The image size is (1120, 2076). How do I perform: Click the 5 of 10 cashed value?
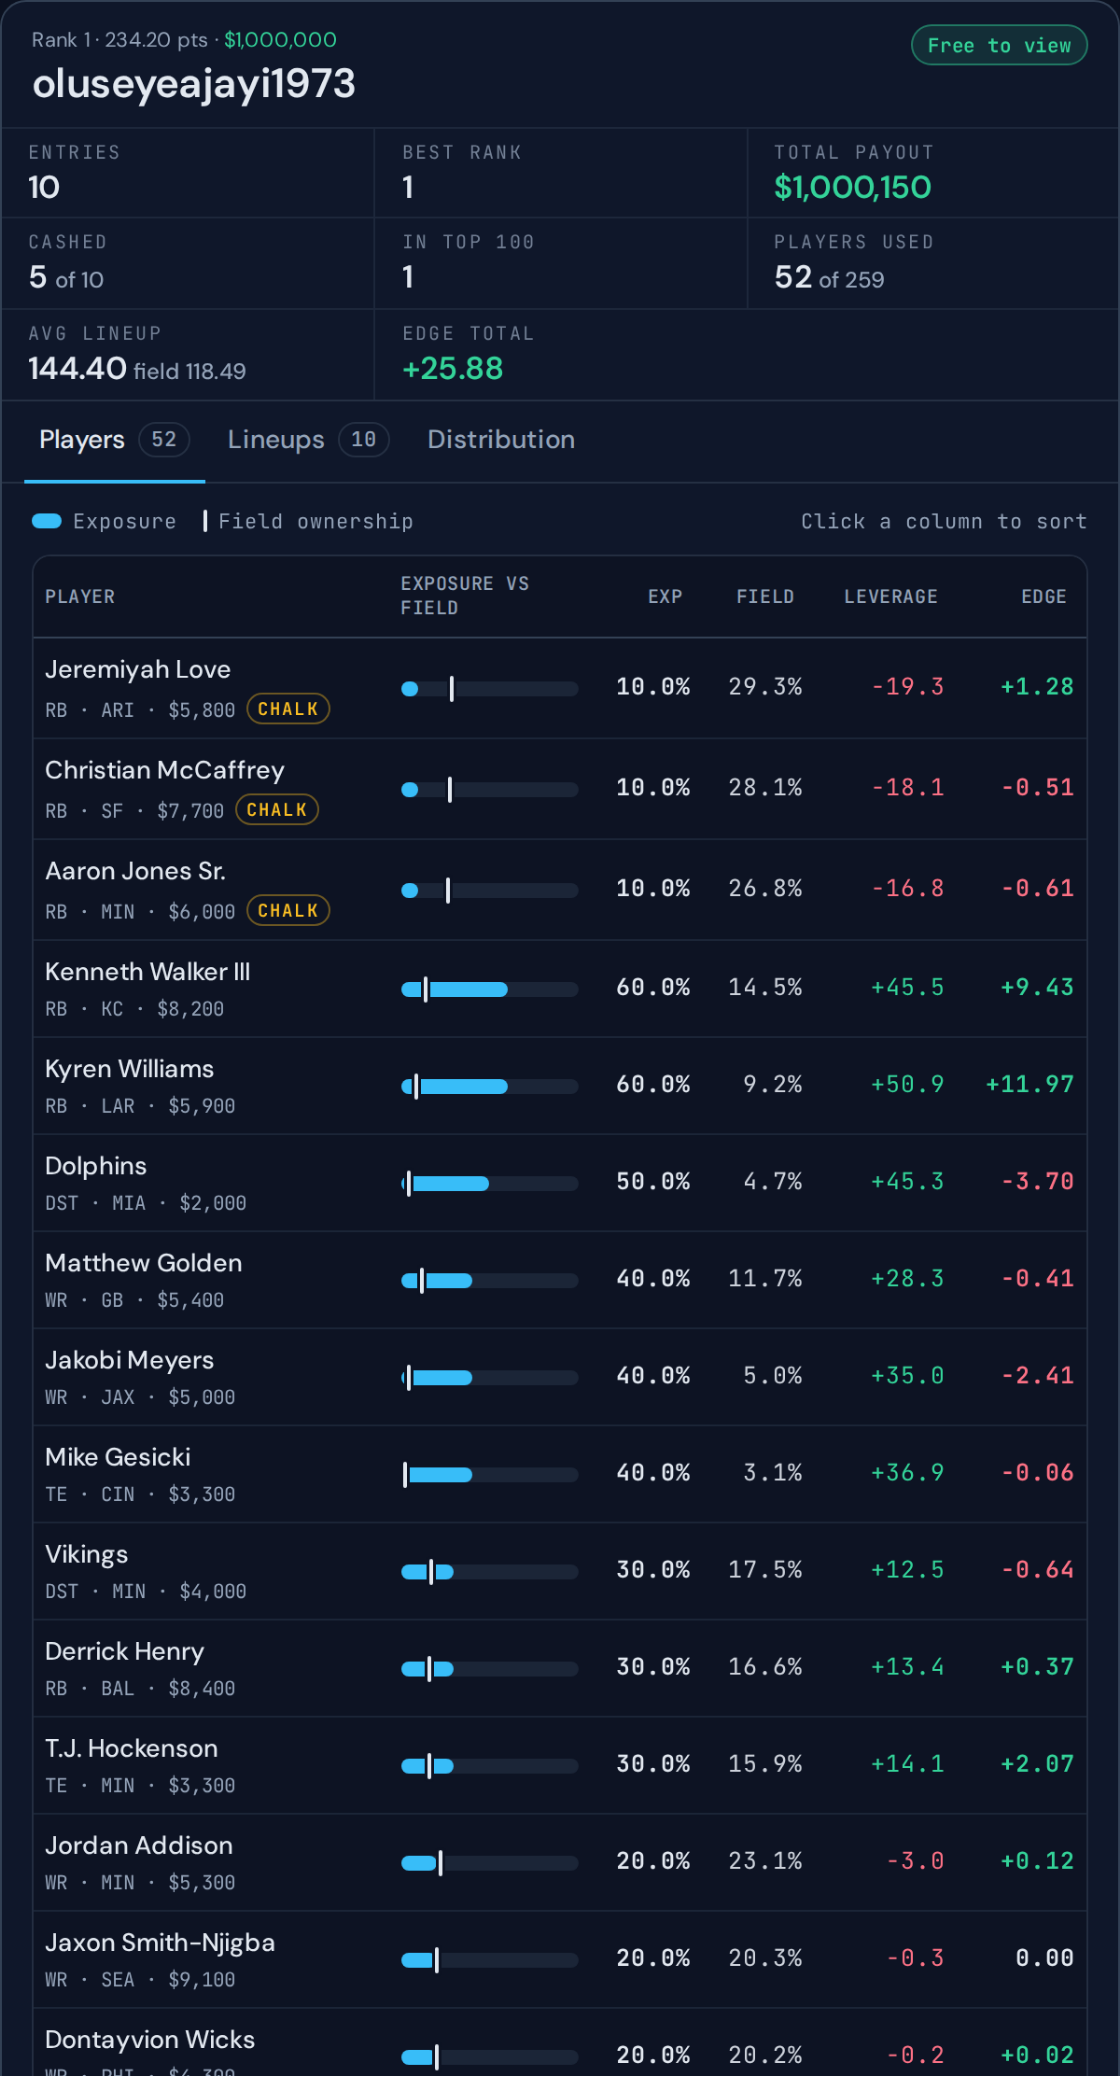[66, 278]
